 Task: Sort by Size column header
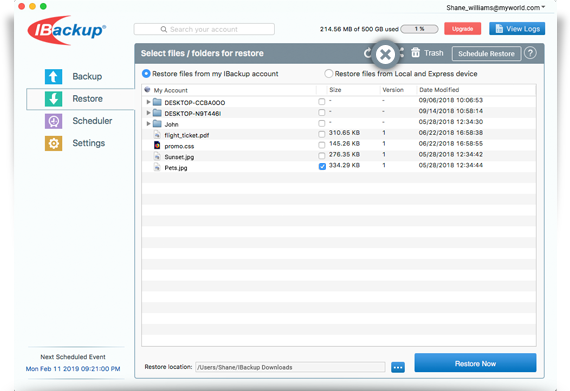tap(335, 90)
